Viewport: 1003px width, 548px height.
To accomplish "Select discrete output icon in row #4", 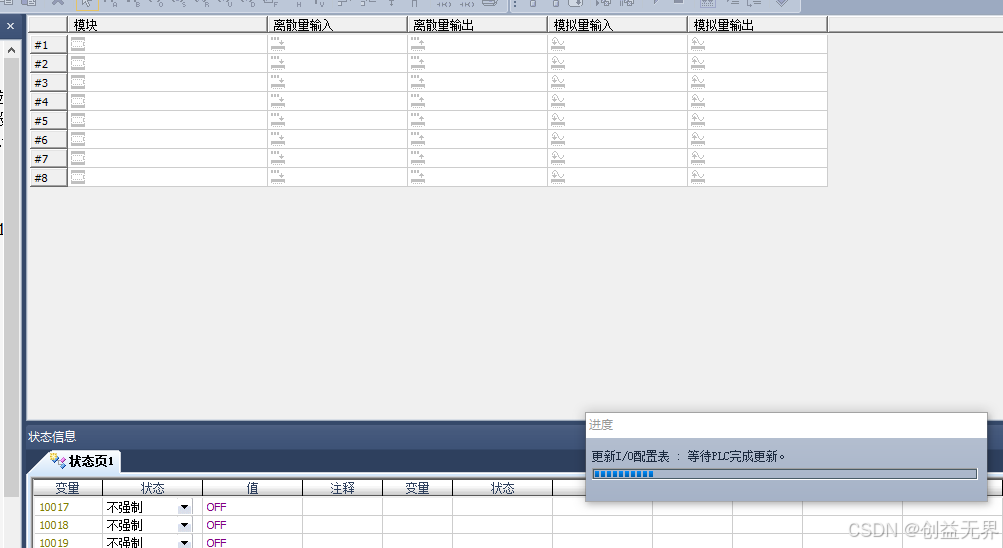I will pyautogui.click(x=418, y=101).
